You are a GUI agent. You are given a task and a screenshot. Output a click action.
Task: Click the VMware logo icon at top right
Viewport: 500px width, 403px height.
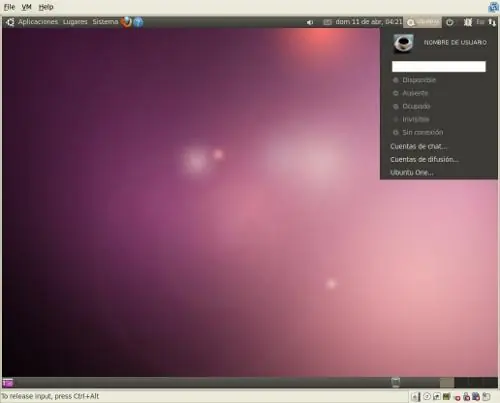coord(493,7)
